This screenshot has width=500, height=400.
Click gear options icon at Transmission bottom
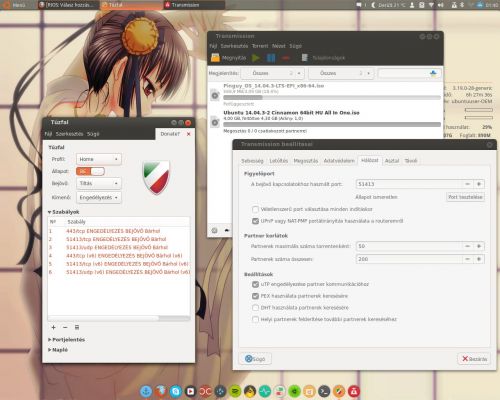coord(215,230)
